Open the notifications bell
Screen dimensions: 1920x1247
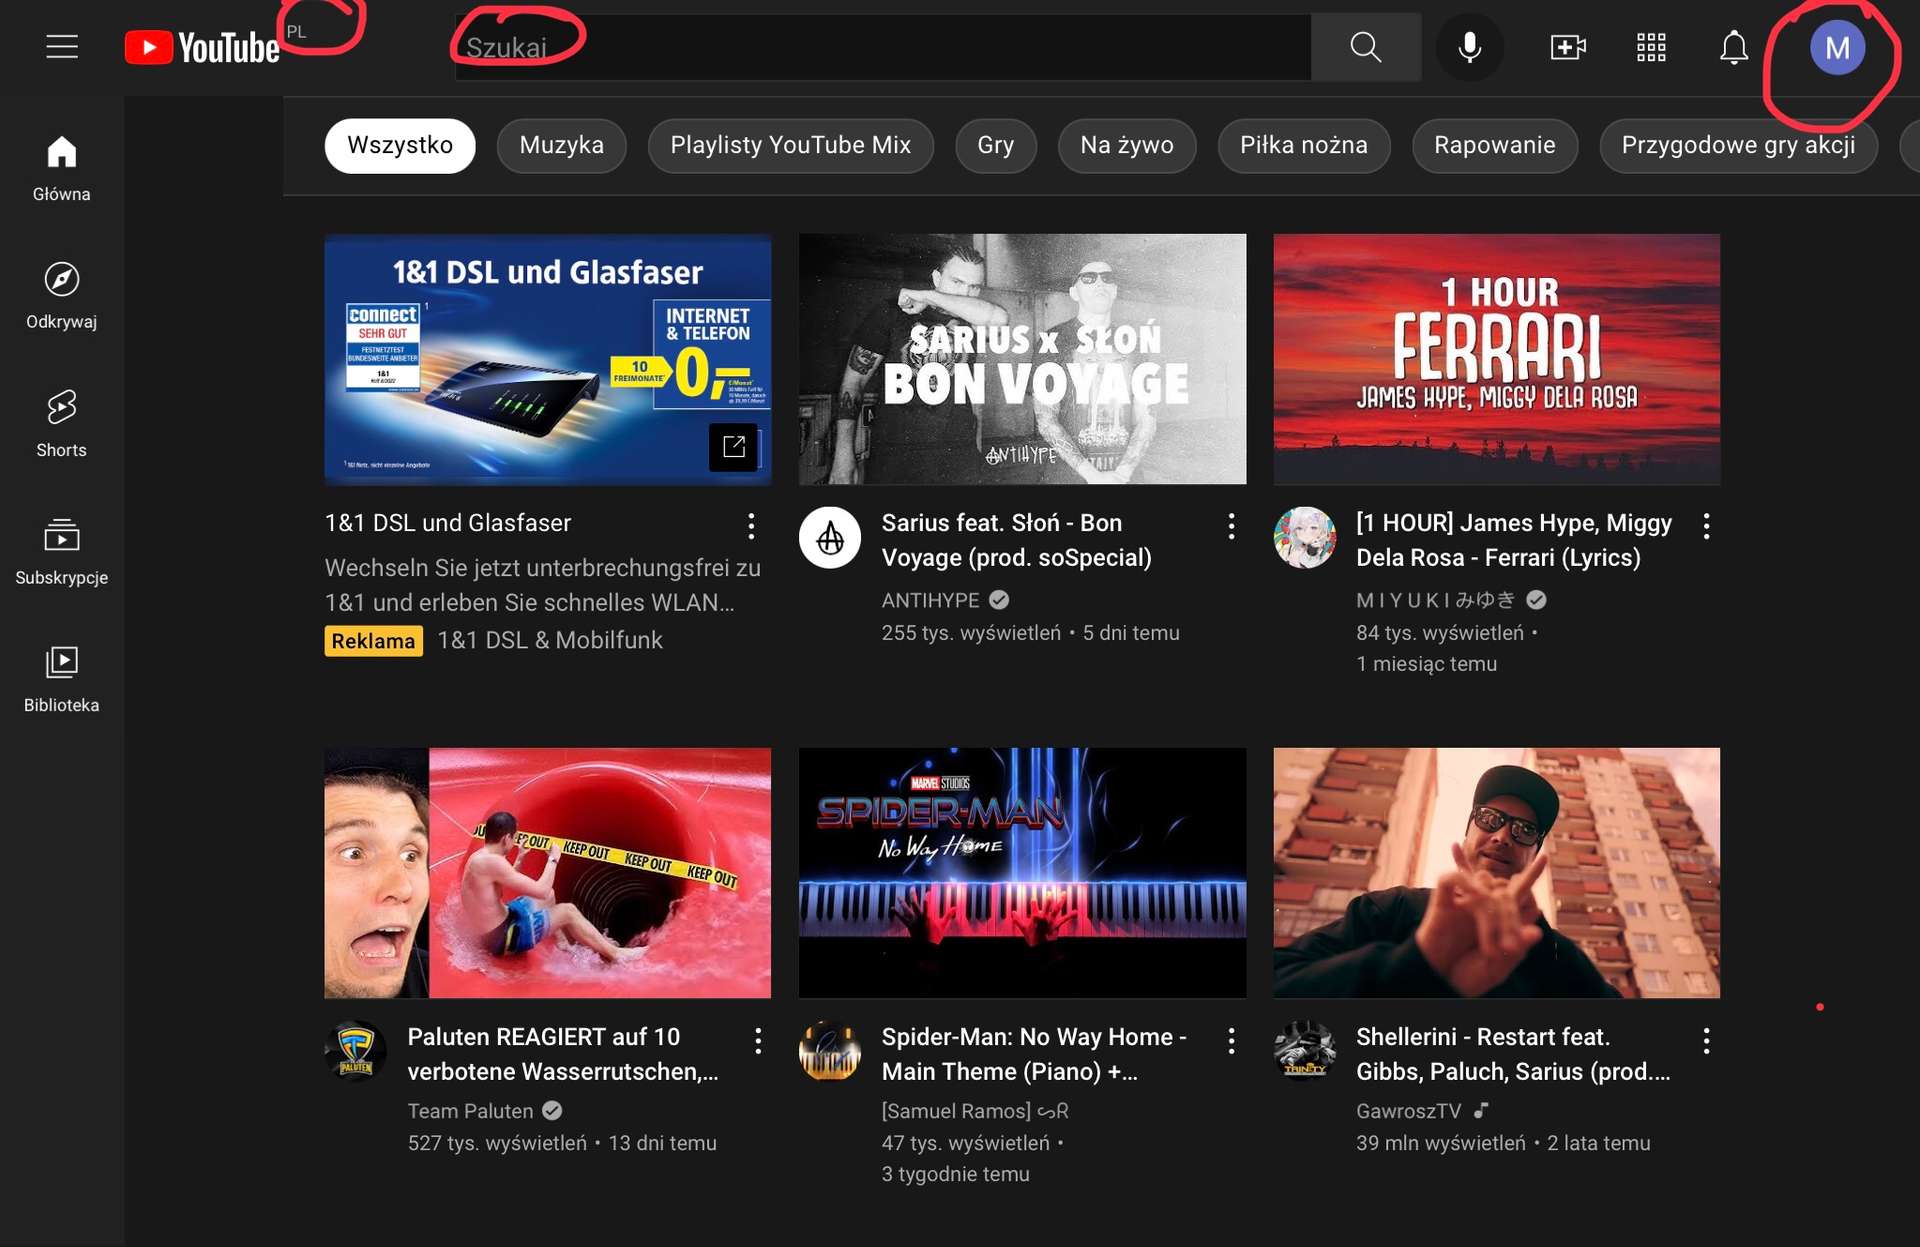click(x=1733, y=47)
